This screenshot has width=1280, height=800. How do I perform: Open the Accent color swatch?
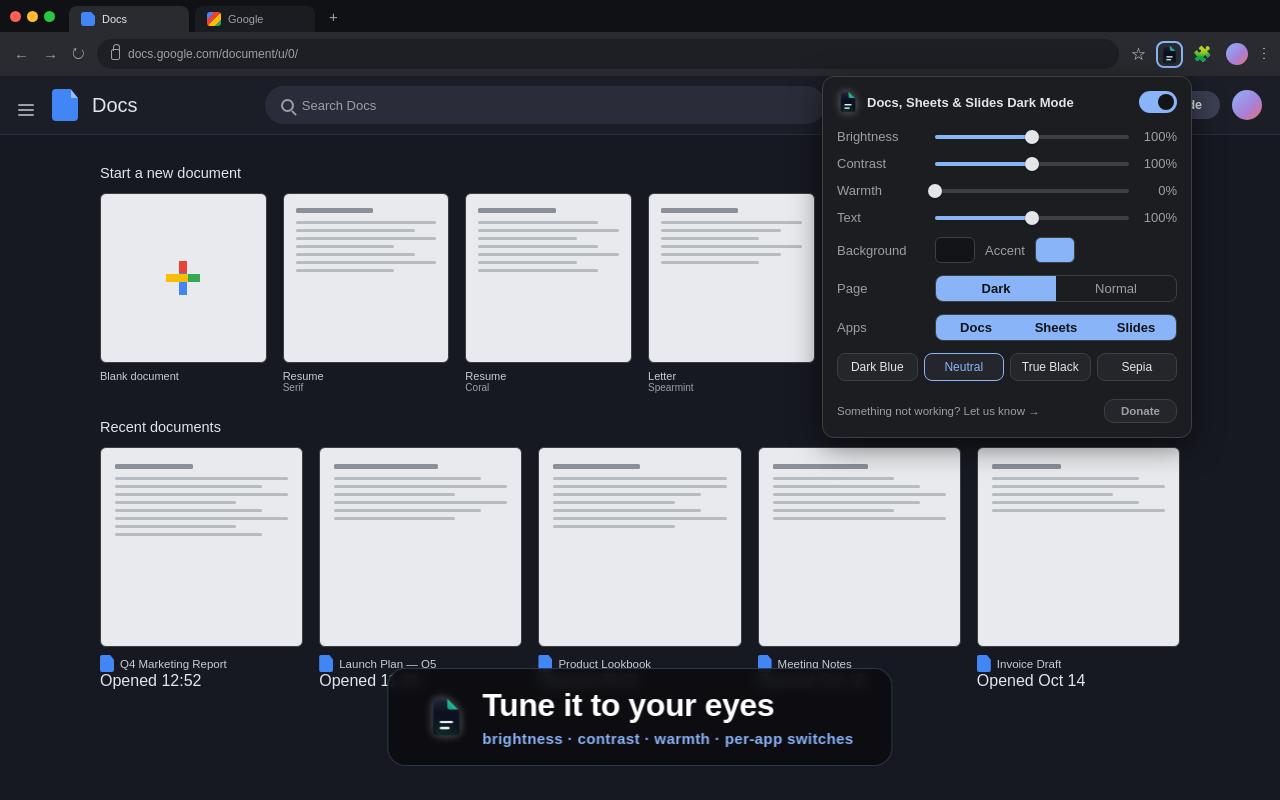coord(1055,250)
